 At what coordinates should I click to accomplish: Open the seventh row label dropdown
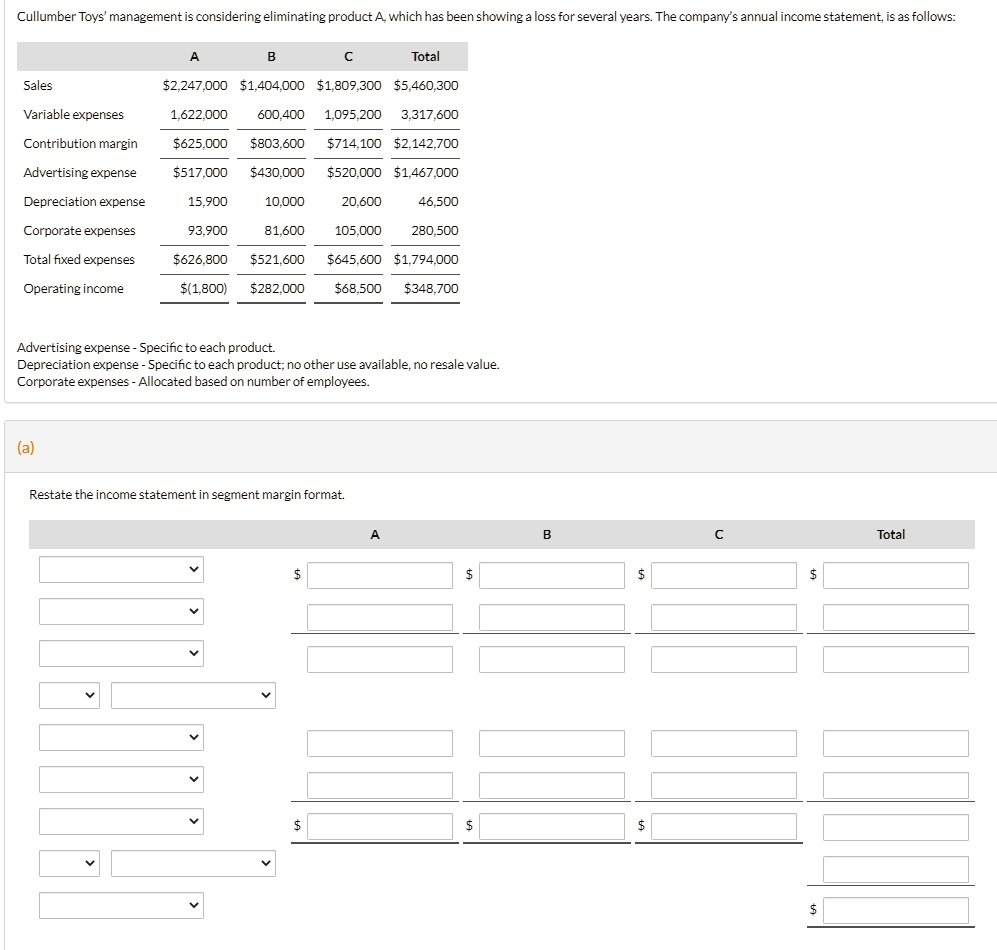tap(121, 821)
